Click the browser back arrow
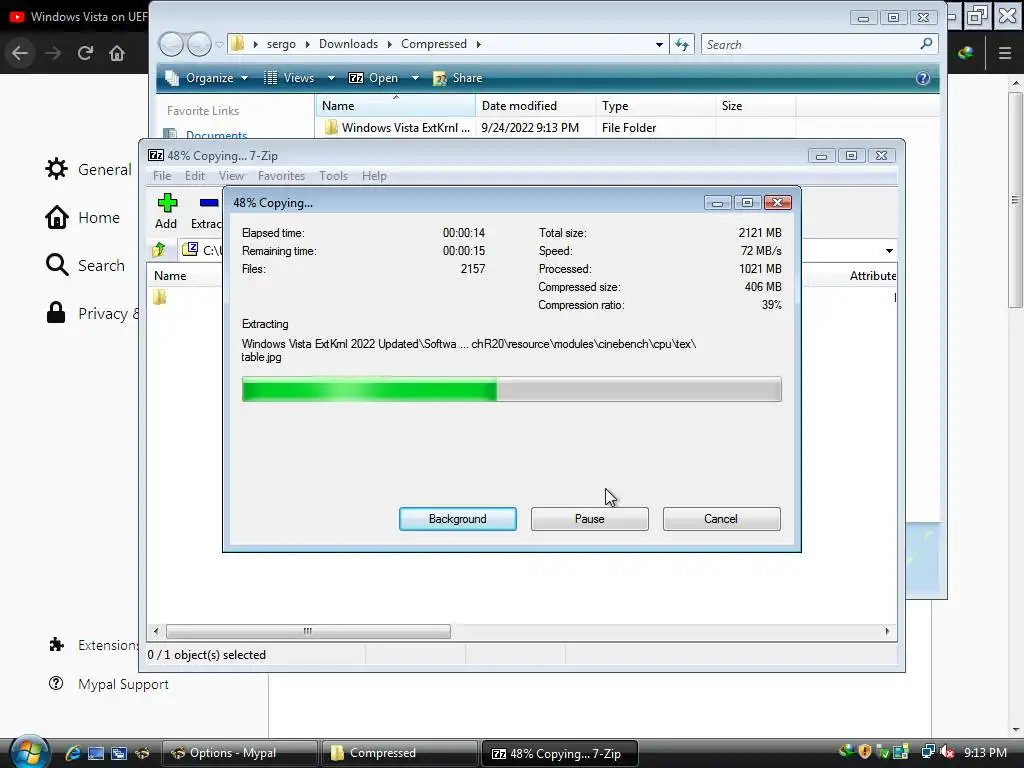The width and height of the screenshot is (1024, 768). pyautogui.click(x=20, y=53)
